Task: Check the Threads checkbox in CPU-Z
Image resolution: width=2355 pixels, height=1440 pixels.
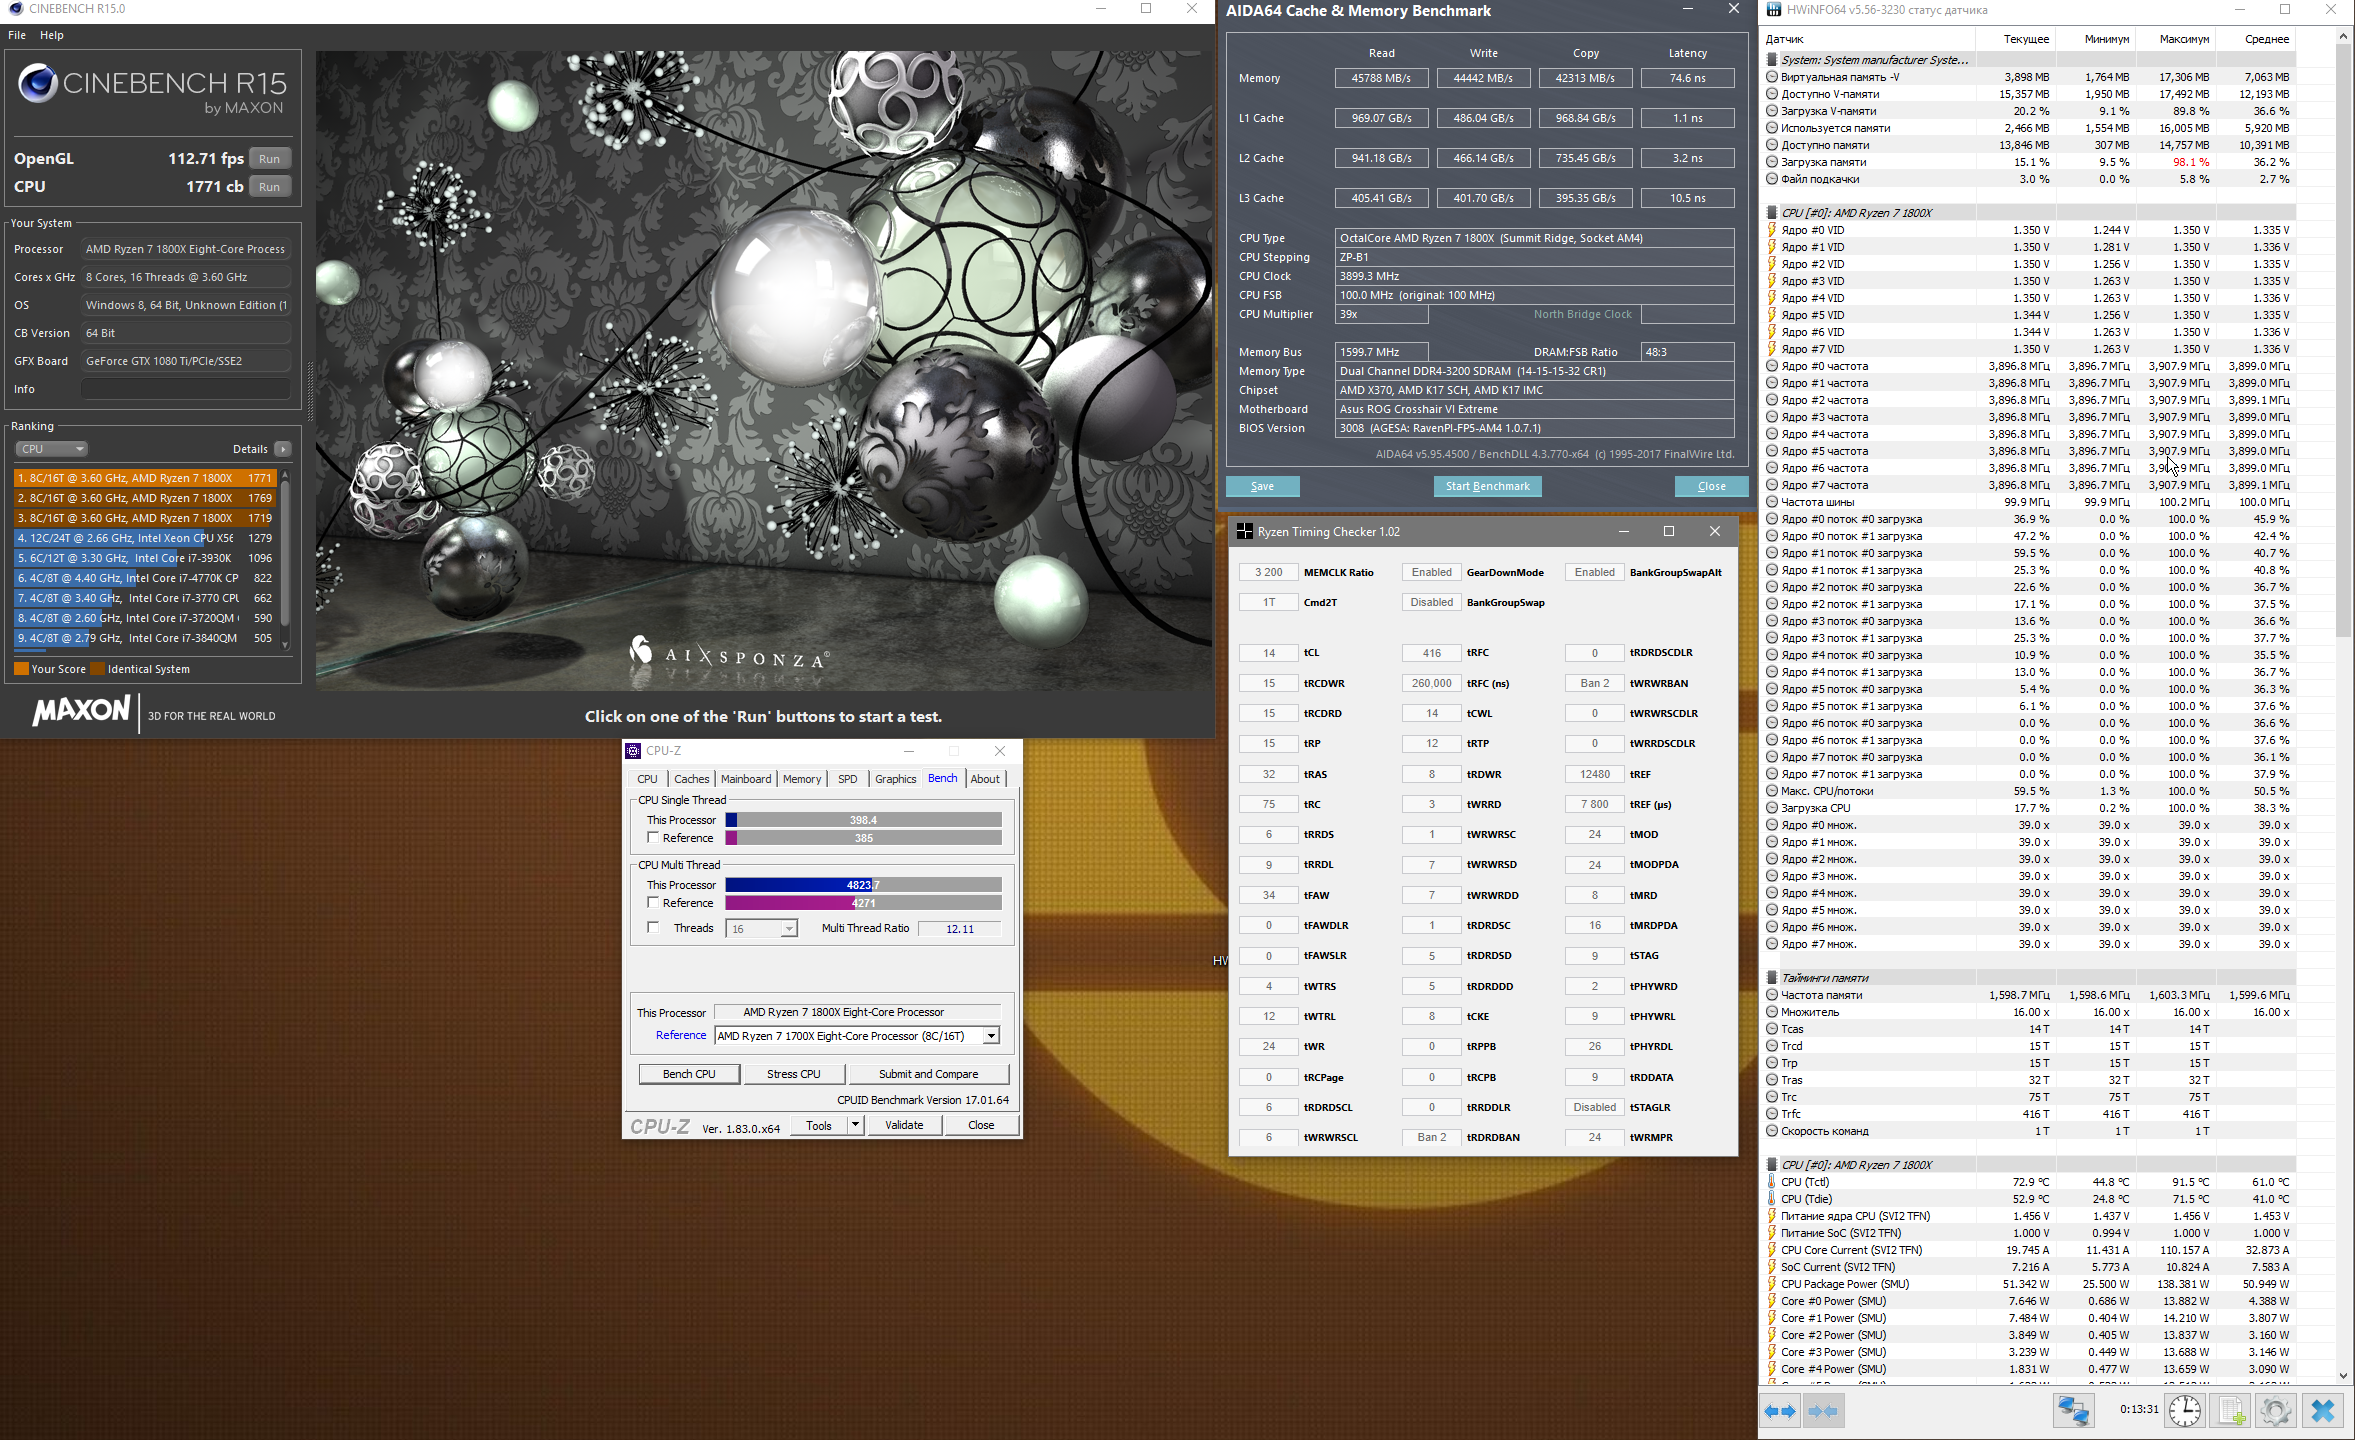Action: point(653,928)
